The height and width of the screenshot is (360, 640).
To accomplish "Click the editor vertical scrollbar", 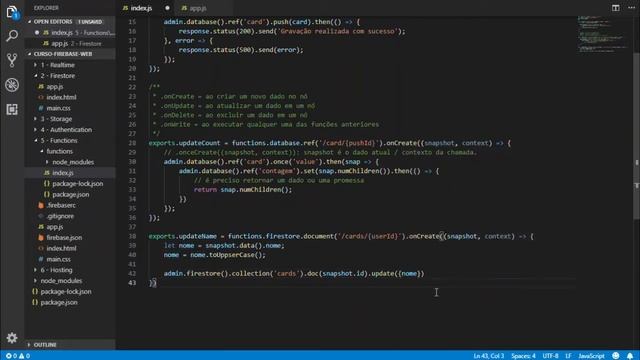I will [x=637, y=137].
